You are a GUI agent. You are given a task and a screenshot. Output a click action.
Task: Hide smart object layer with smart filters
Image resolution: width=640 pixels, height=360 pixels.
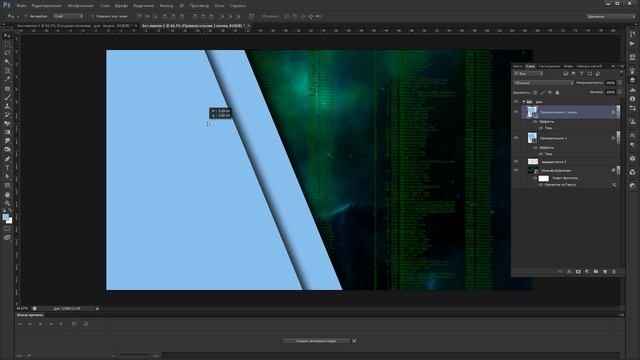[x=516, y=170]
